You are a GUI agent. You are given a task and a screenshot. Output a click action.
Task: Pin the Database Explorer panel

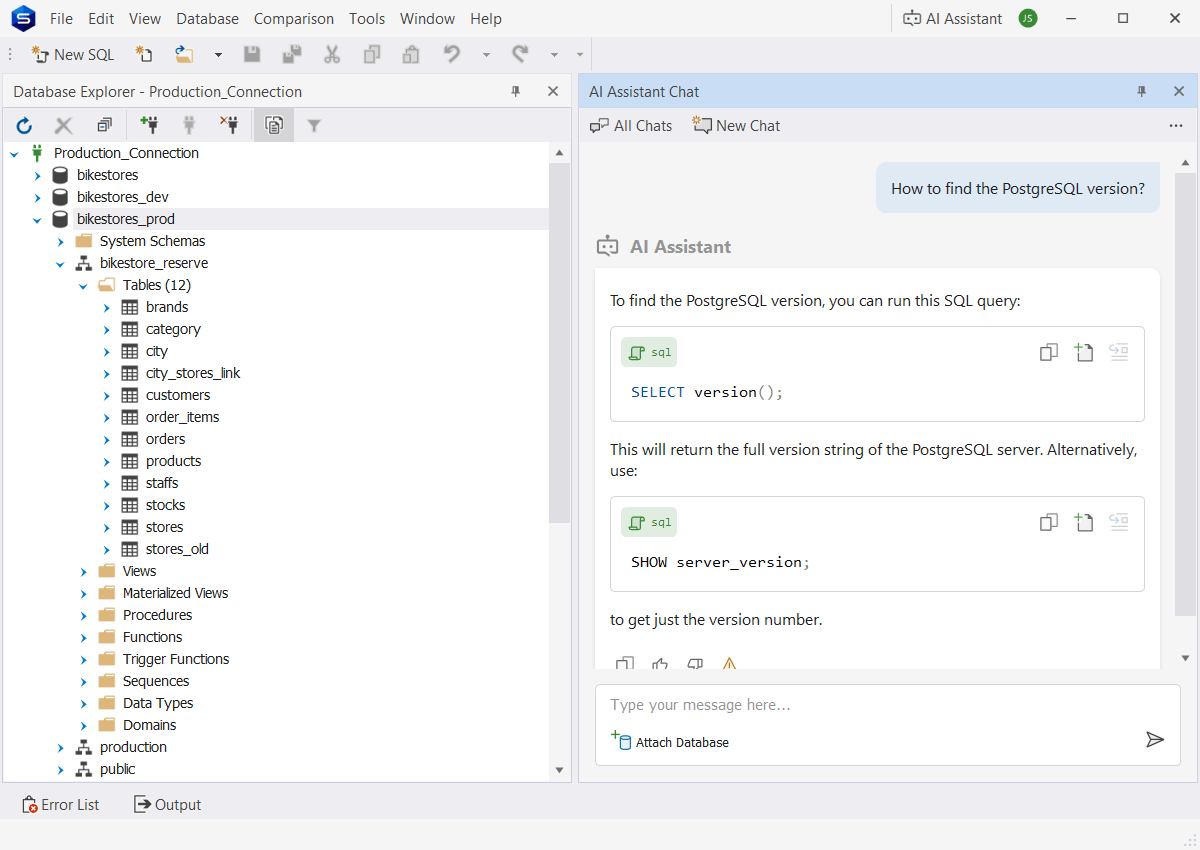click(x=516, y=91)
